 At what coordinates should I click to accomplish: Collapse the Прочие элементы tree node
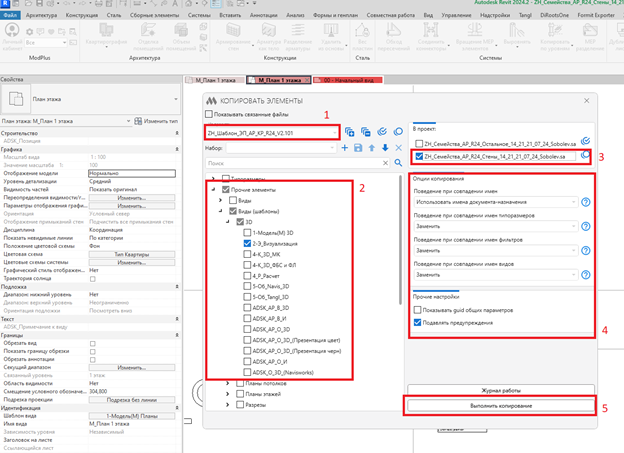click(214, 189)
